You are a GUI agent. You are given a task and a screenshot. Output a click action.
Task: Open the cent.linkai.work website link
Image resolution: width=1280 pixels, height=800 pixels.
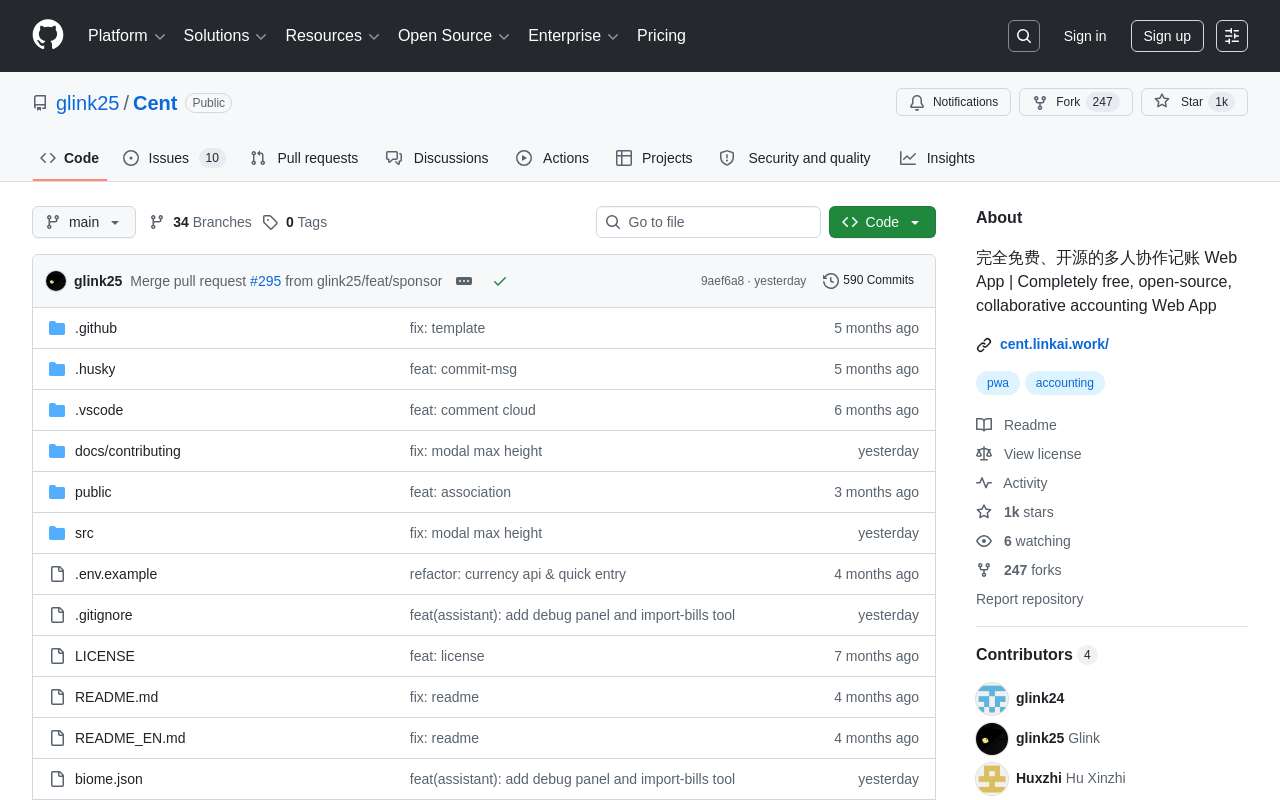pos(1054,344)
